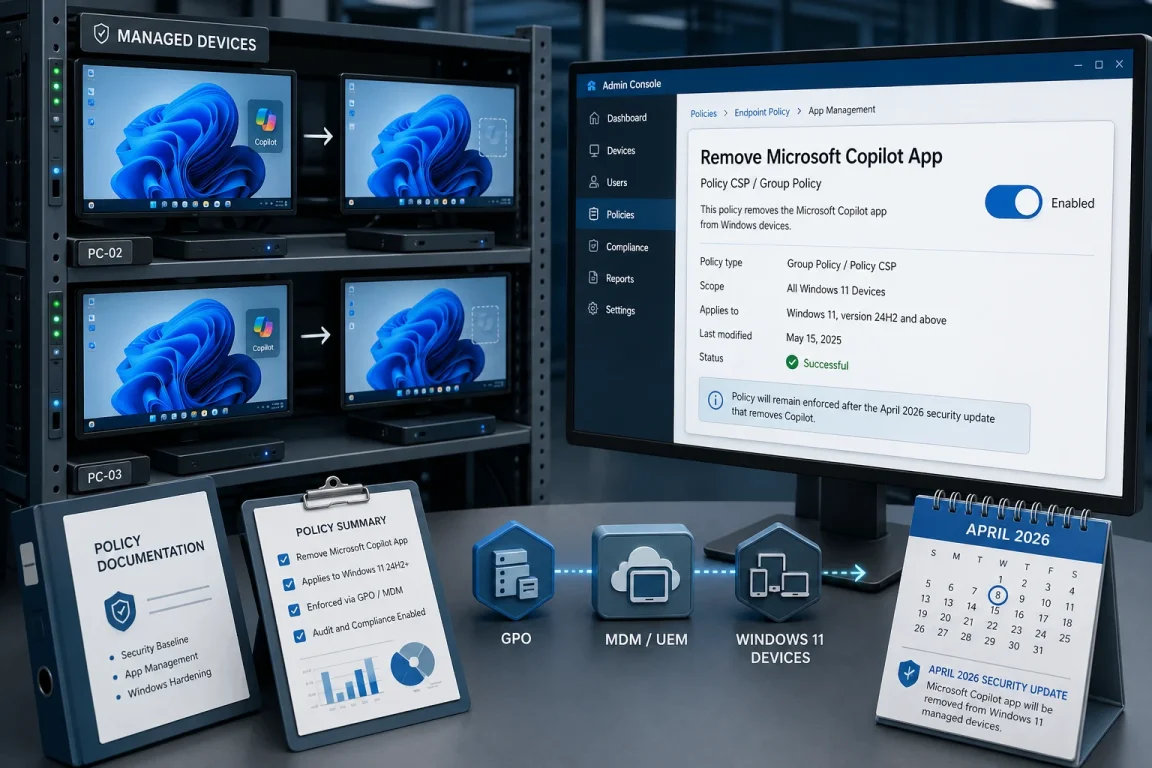Toggle Audit and Compliance Enabled checkbox
Image resolution: width=1152 pixels, height=768 pixels.
coord(299,636)
